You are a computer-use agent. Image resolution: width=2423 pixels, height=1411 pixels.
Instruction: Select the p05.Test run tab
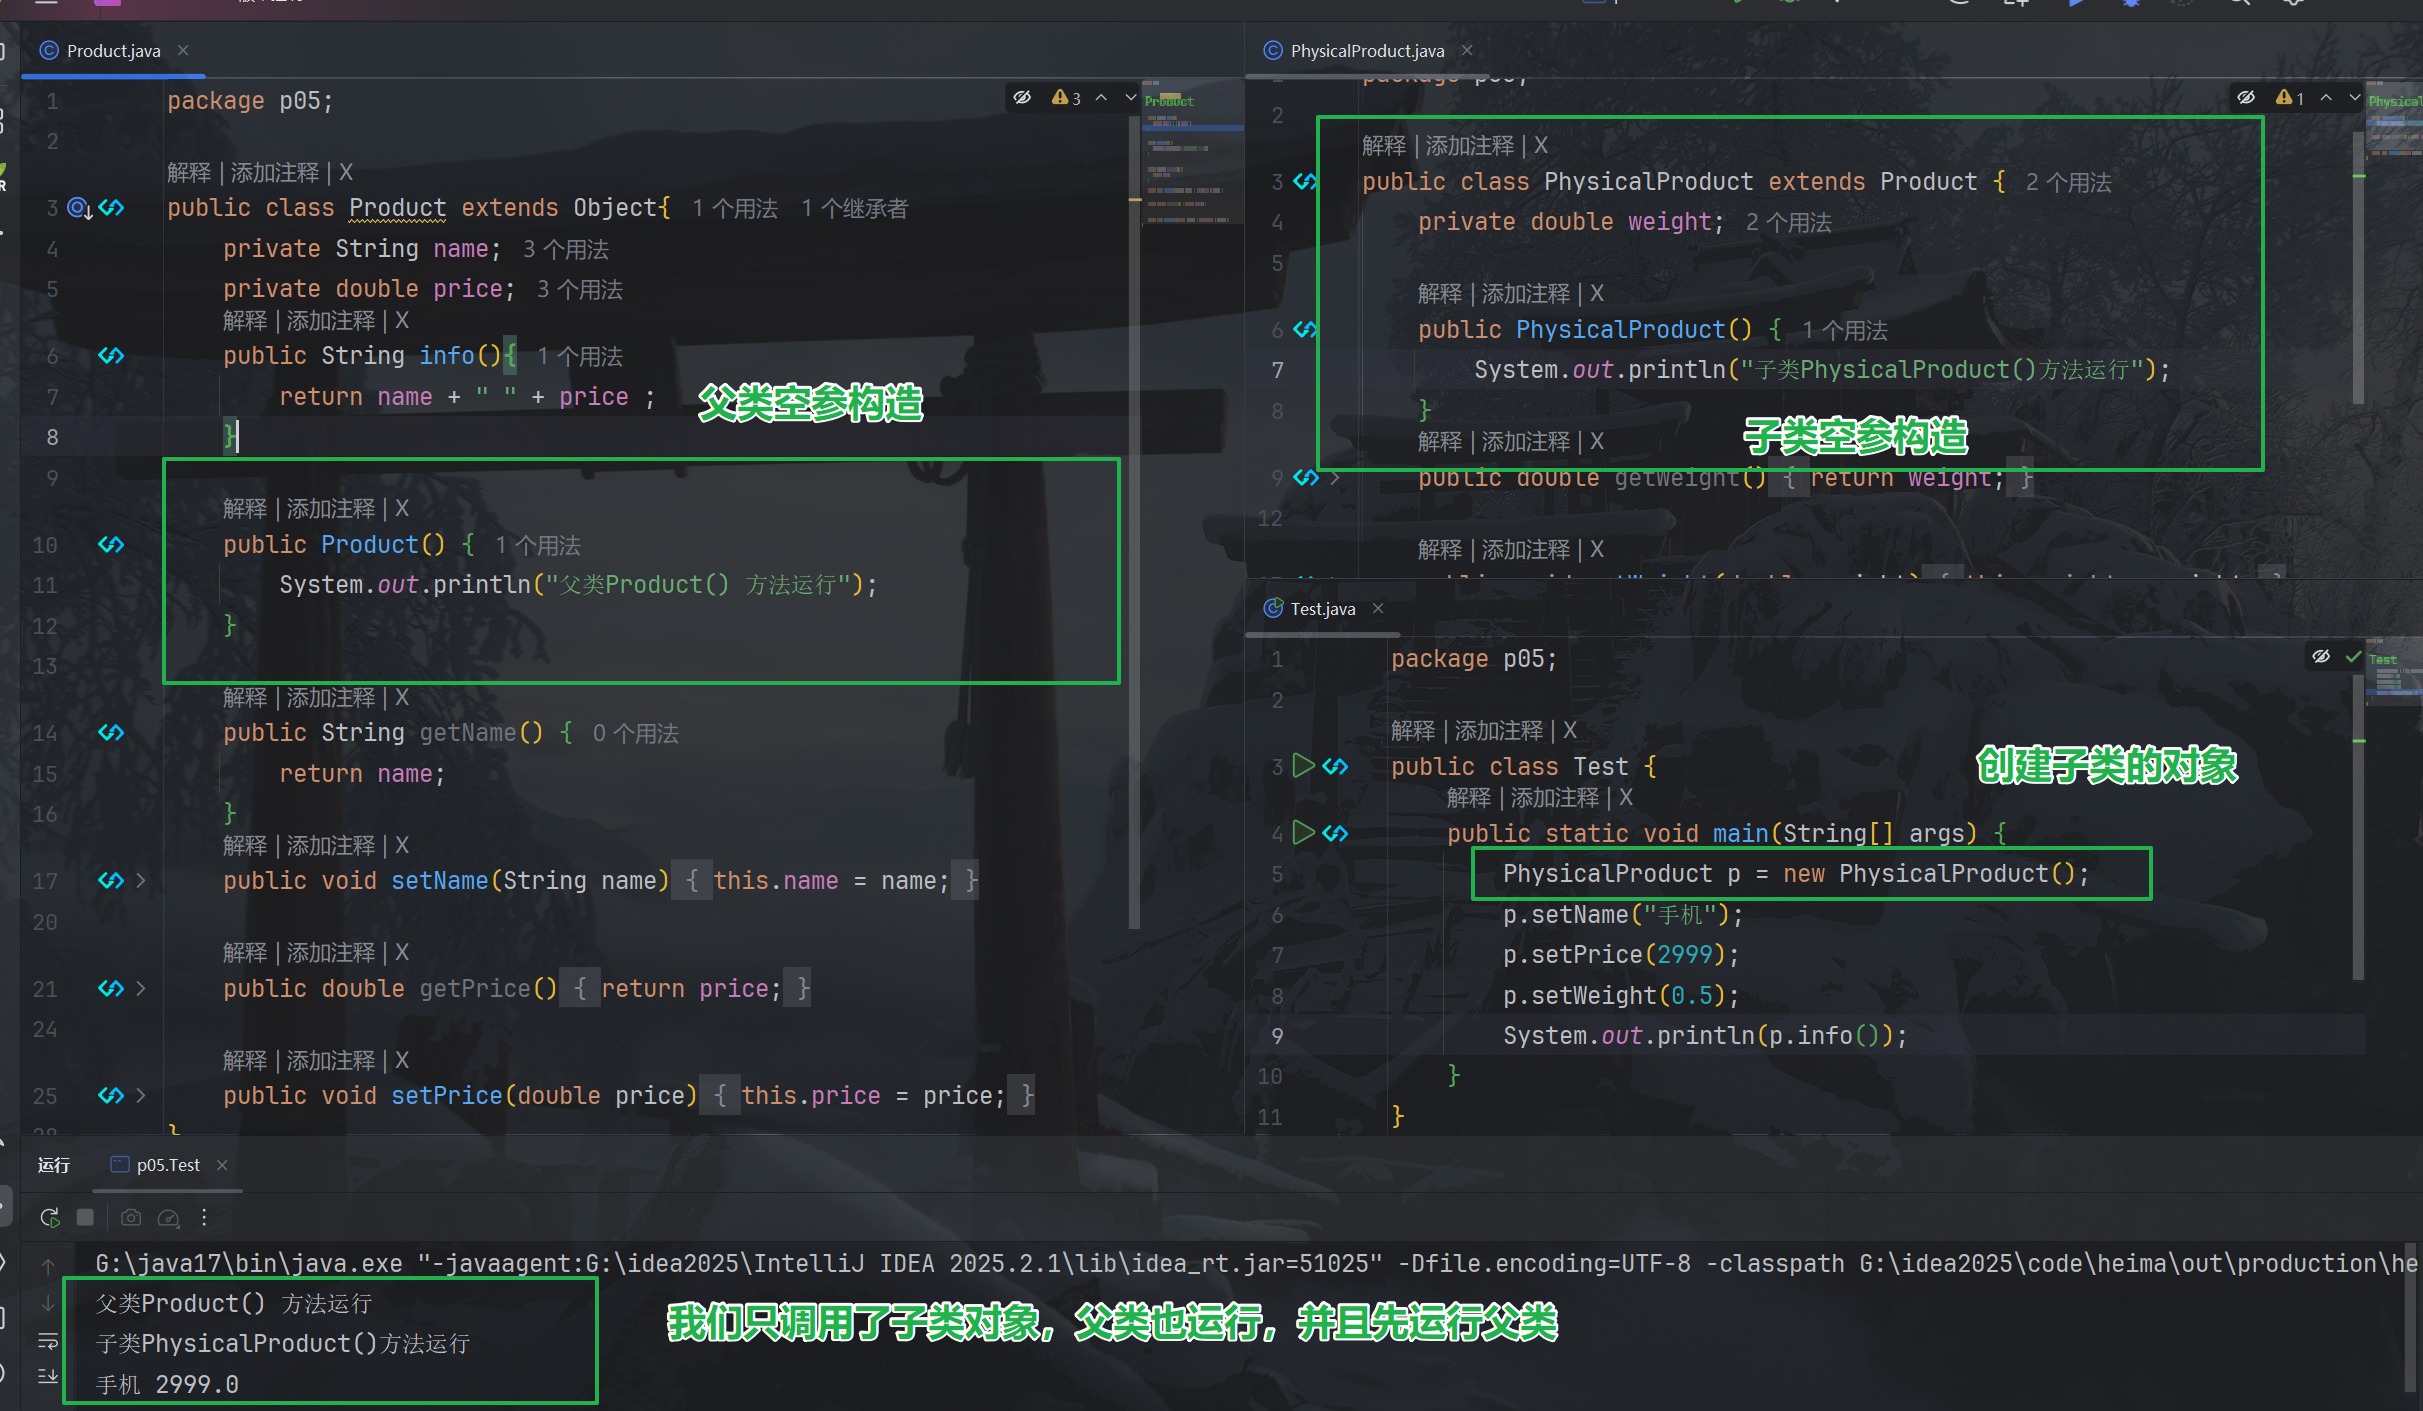click(167, 1165)
